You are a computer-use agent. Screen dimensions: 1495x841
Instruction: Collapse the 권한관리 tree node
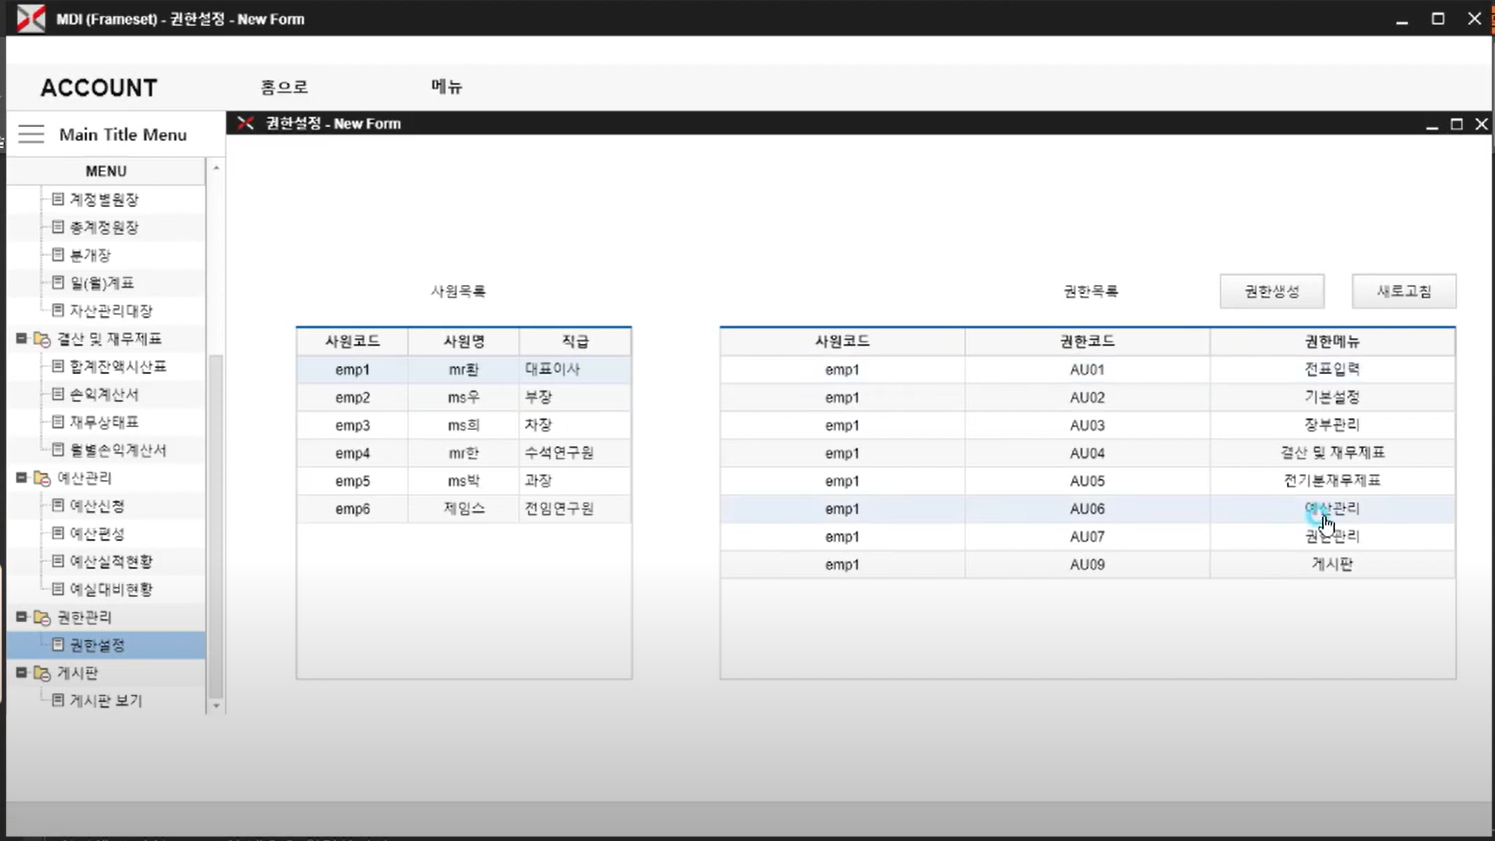[21, 617]
